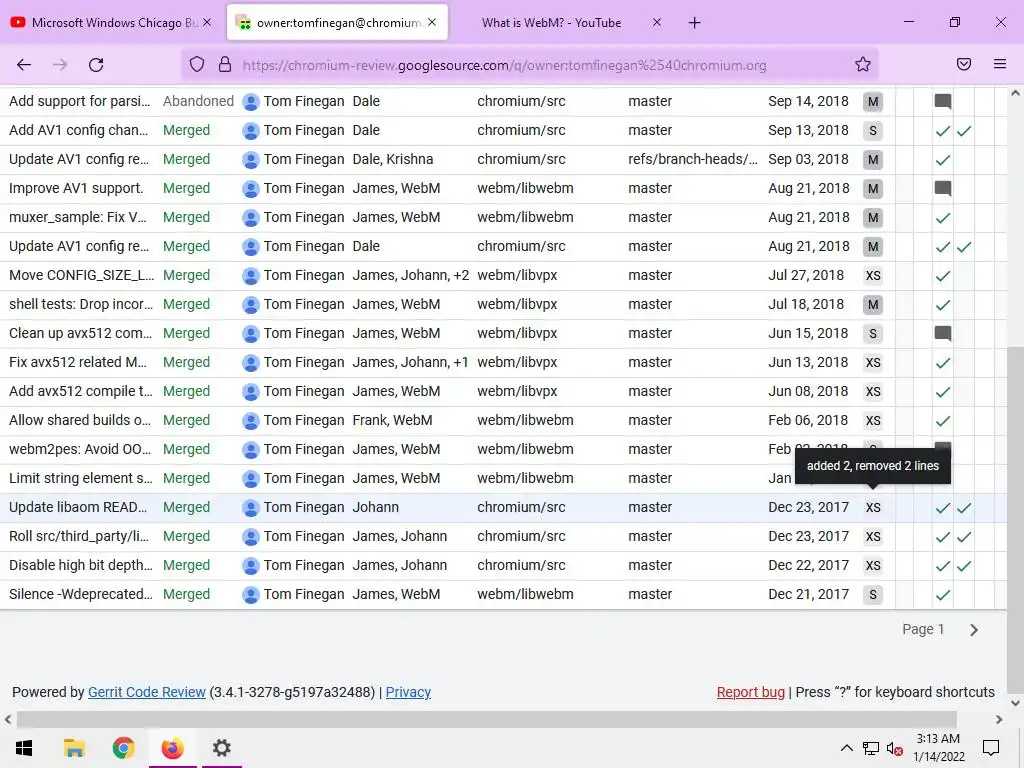Viewport: 1024px width, 768px height.
Task: Click 'webm/libwebm' repo in Feb 06, 2018 row
Action: click(525, 420)
